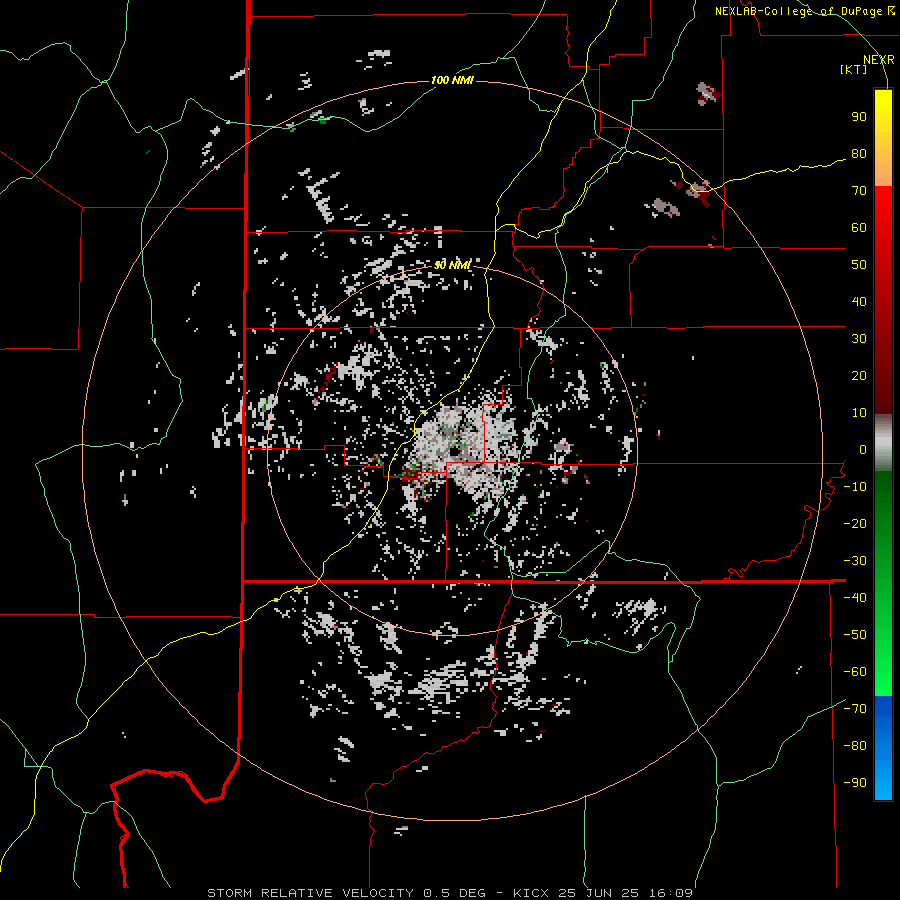Click the -40 scale label
The image size is (900, 900).
tap(855, 598)
